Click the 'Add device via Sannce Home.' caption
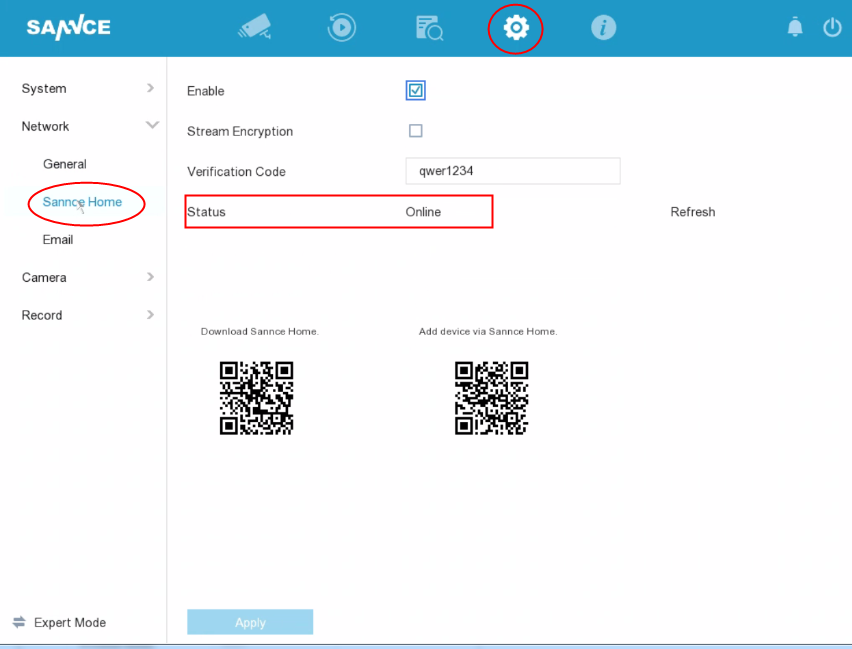852x649 pixels. coord(488,332)
